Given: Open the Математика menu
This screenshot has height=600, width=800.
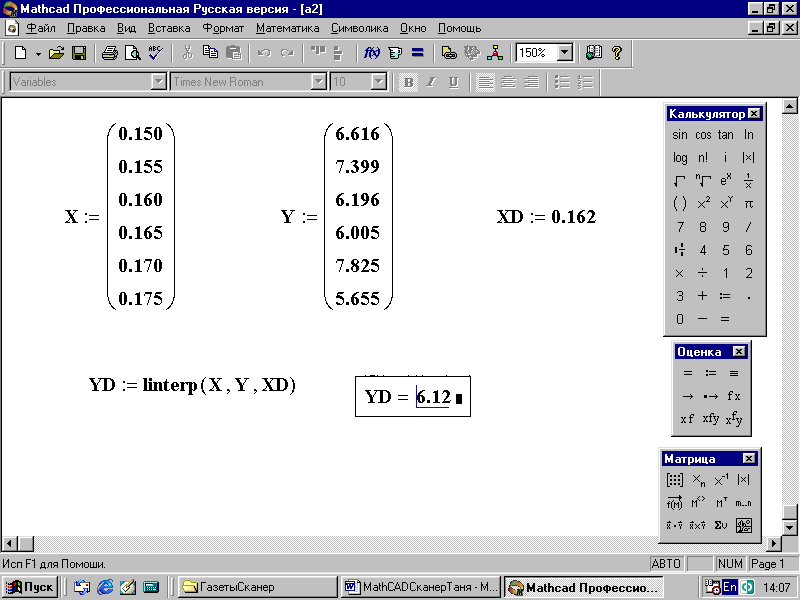Looking at the screenshot, I should (x=288, y=28).
